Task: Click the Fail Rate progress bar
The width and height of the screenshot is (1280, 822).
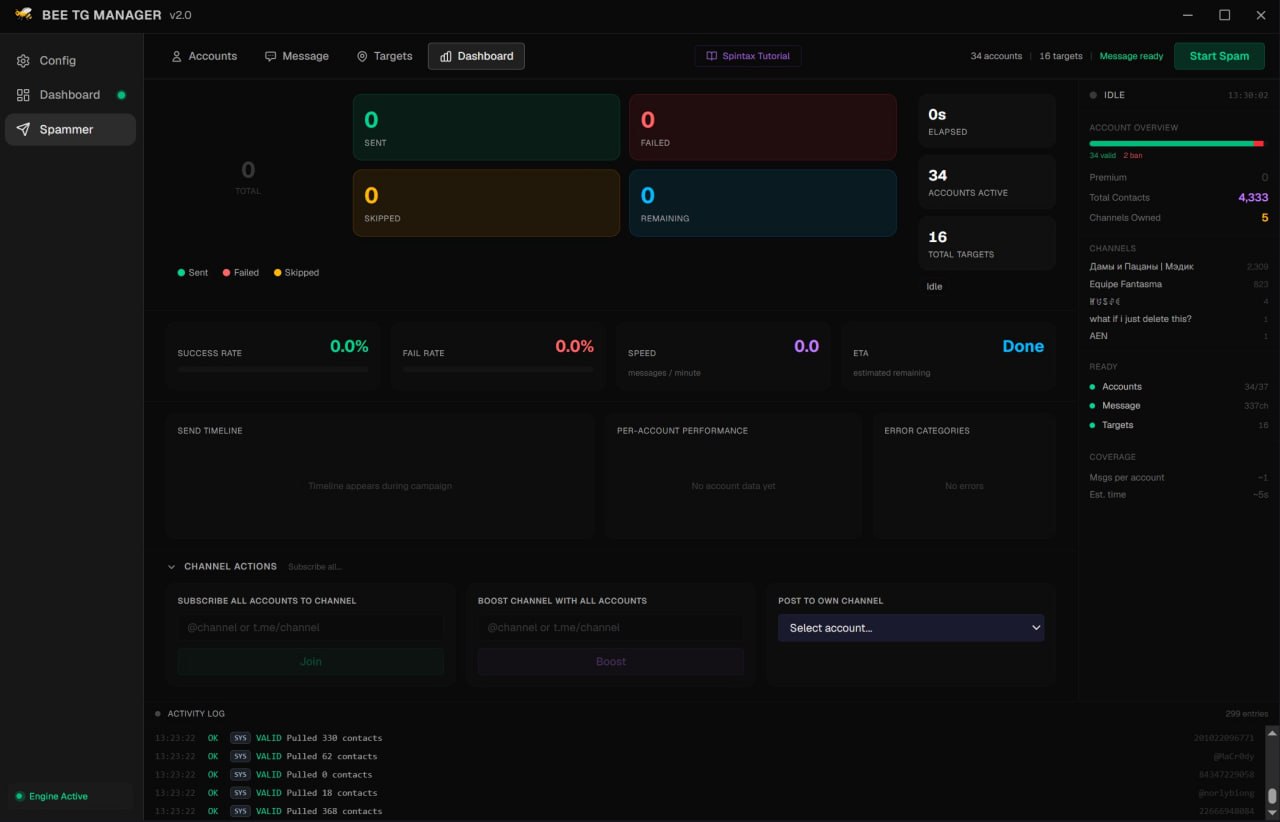Action: (498, 370)
